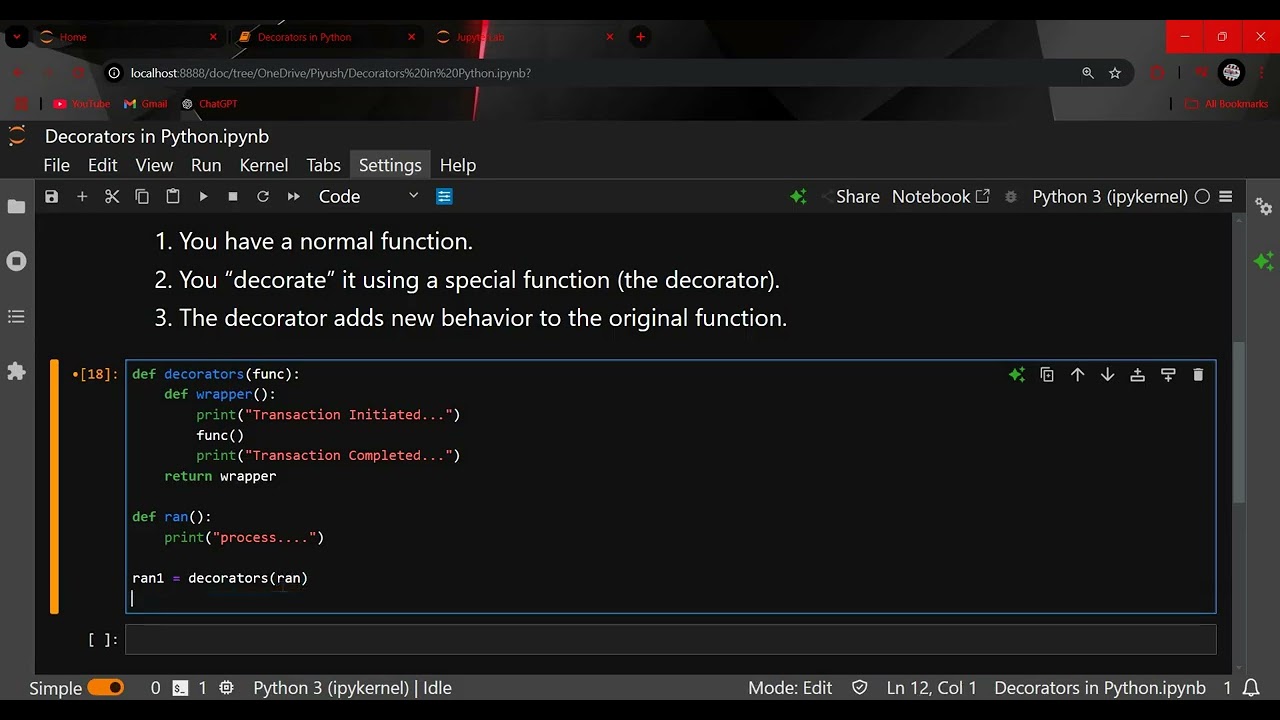Toggle the Simple interface mode switch
Screen dimensions: 1280x720
click(x=106, y=688)
